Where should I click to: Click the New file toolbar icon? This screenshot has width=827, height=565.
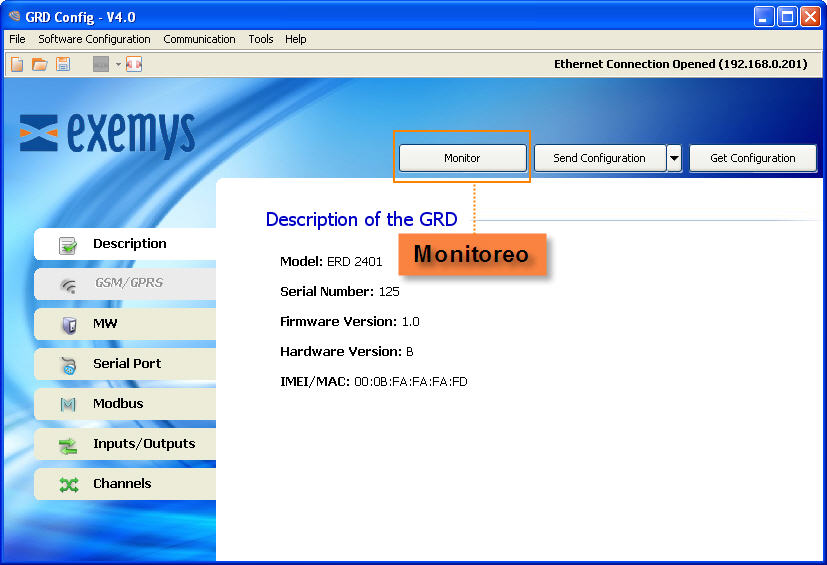[x=17, y=64]
